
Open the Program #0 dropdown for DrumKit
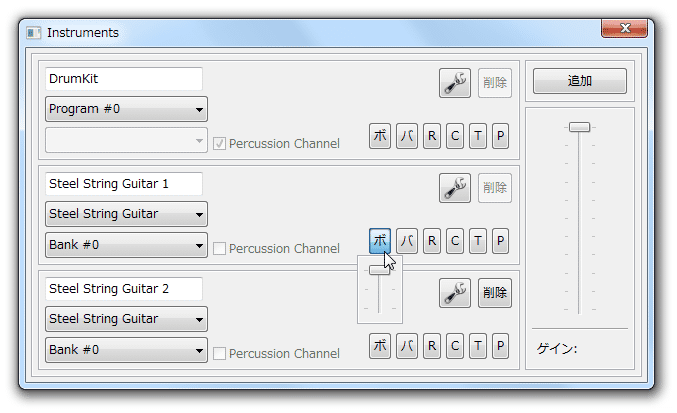(x=126, y=109)
